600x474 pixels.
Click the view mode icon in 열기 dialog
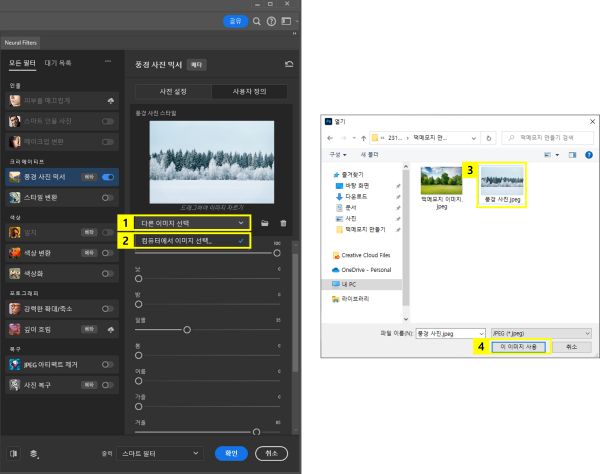(548, 155)
